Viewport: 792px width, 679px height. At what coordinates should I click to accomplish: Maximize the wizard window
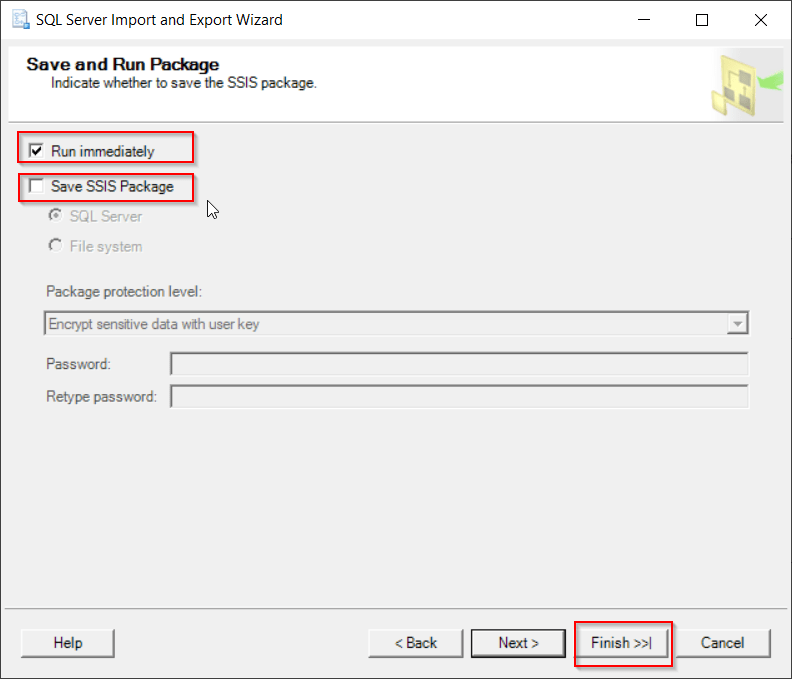pyautogui.click(x=702, y=20)
